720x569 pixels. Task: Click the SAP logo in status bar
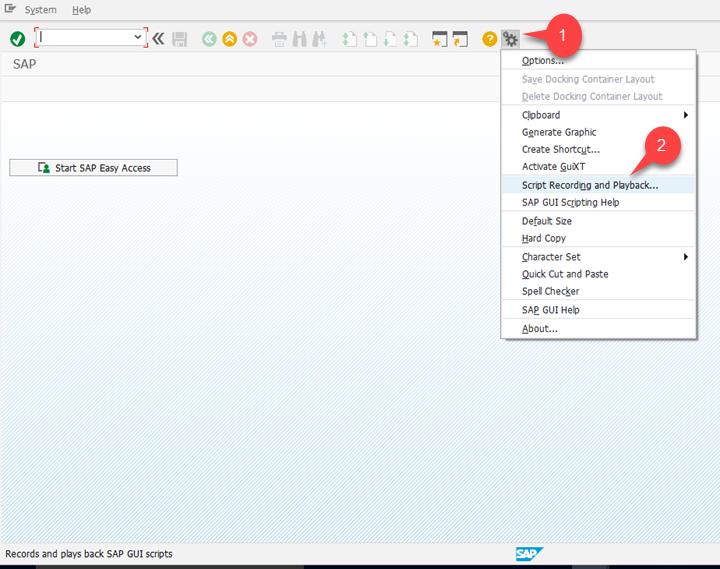(x=529, y=554)
